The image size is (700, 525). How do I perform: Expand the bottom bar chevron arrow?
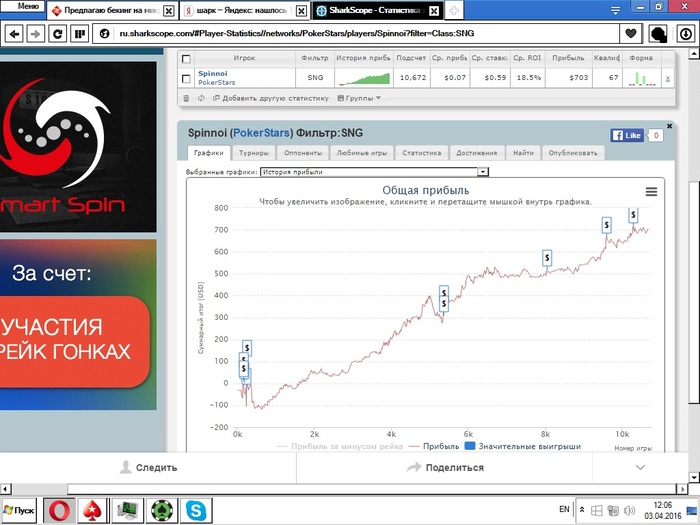[x=640, y=467]
